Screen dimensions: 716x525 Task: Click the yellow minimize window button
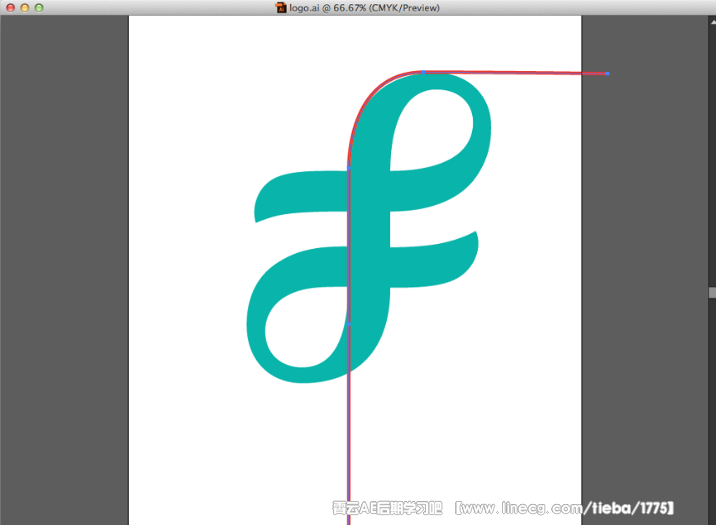[24, 7]
